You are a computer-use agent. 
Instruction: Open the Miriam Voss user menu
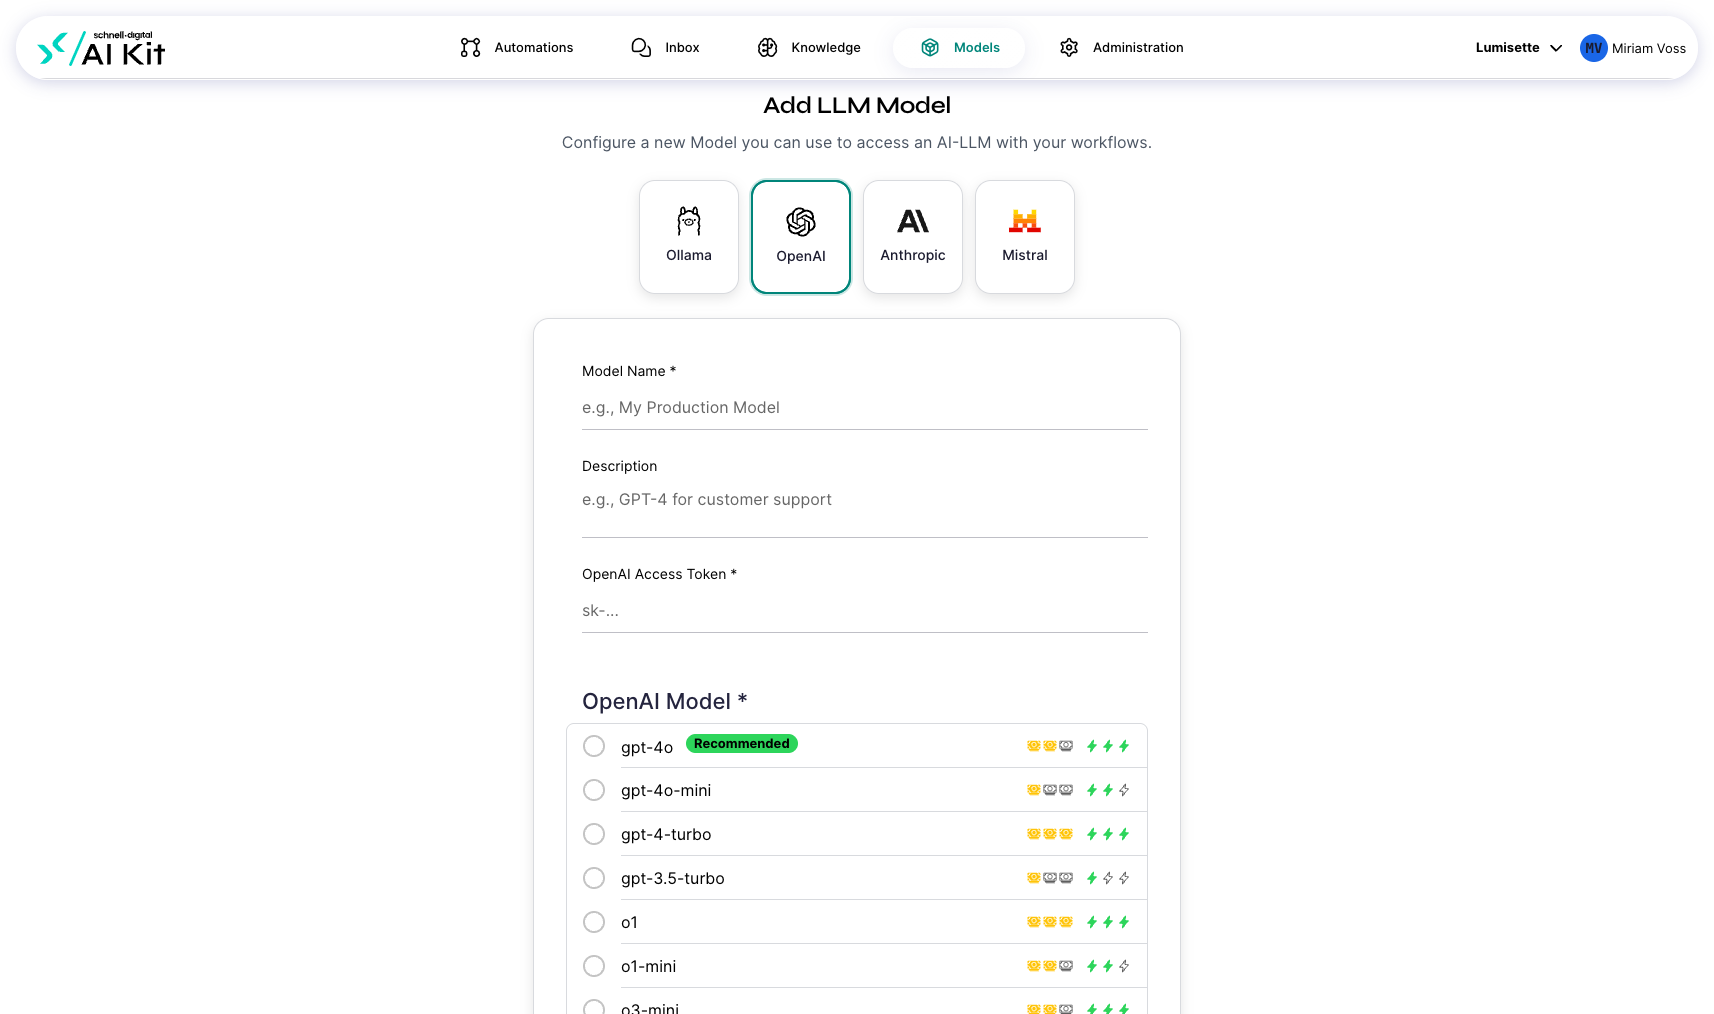(x=1633, y=48)
